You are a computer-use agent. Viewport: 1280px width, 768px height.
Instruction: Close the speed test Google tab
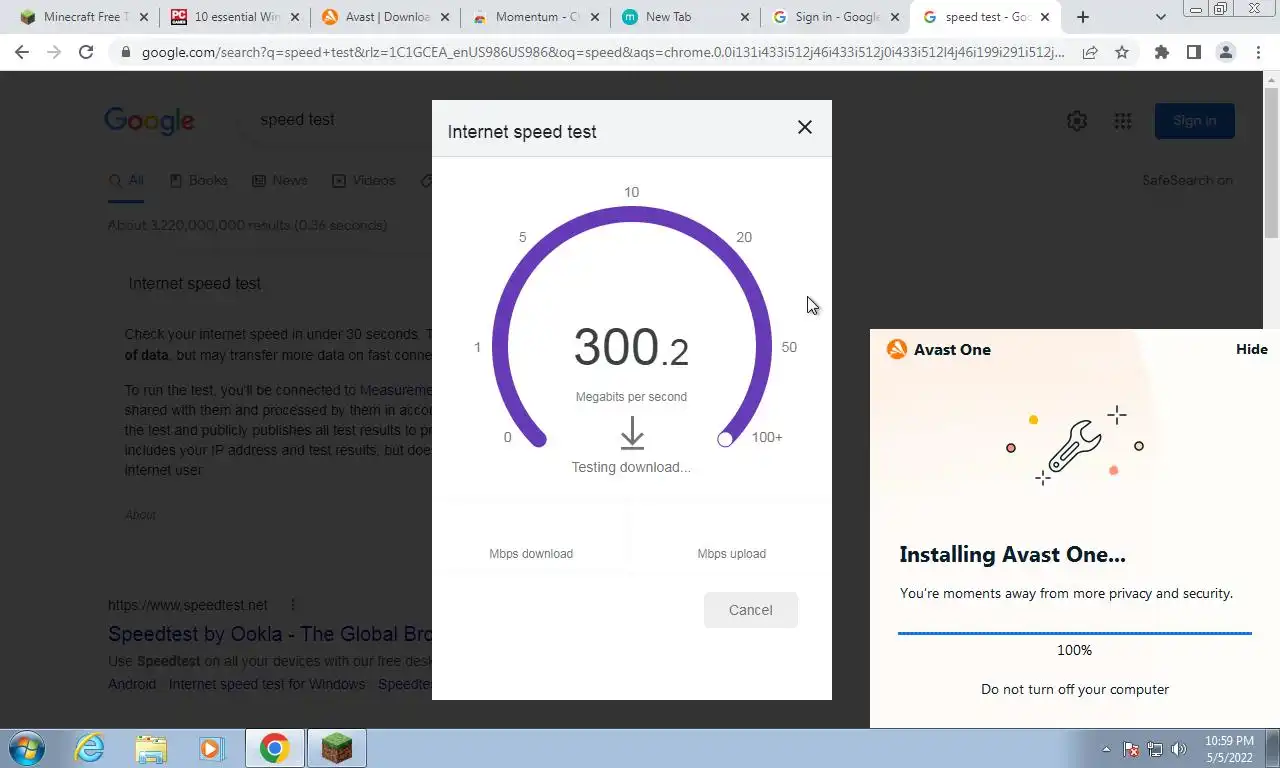point(1046,17)
